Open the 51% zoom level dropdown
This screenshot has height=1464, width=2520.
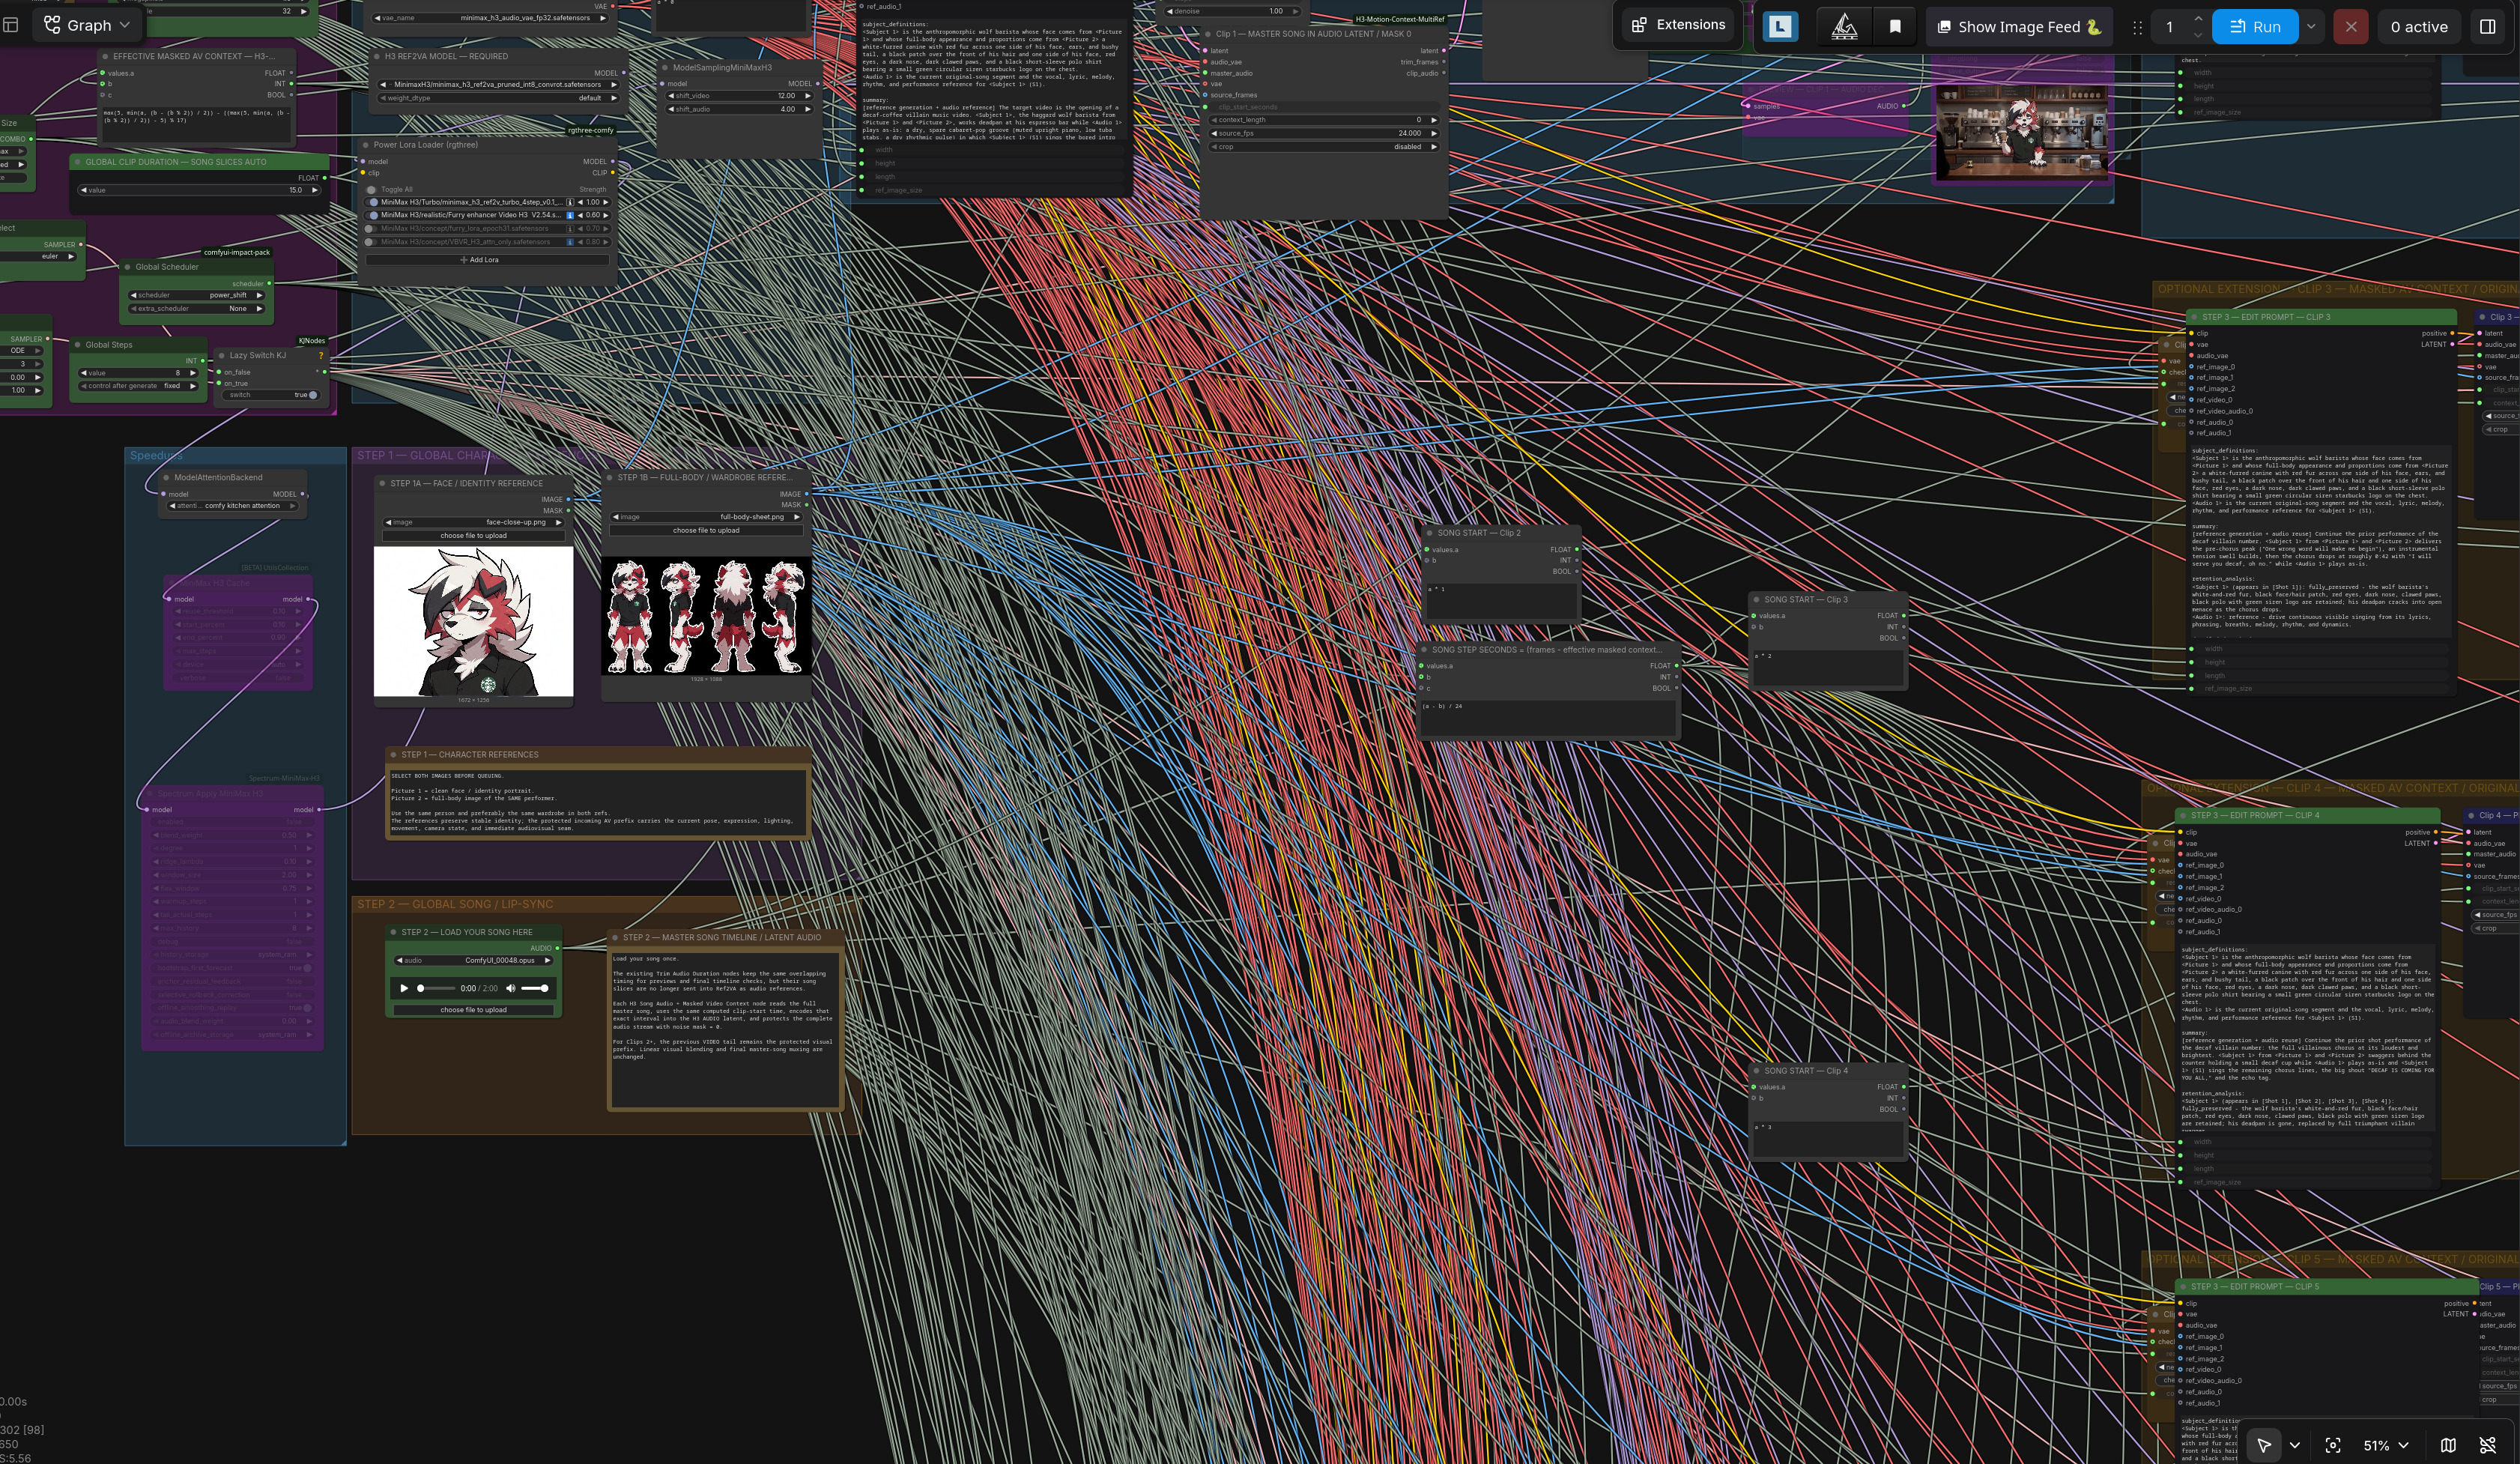pos(2386,1445)
